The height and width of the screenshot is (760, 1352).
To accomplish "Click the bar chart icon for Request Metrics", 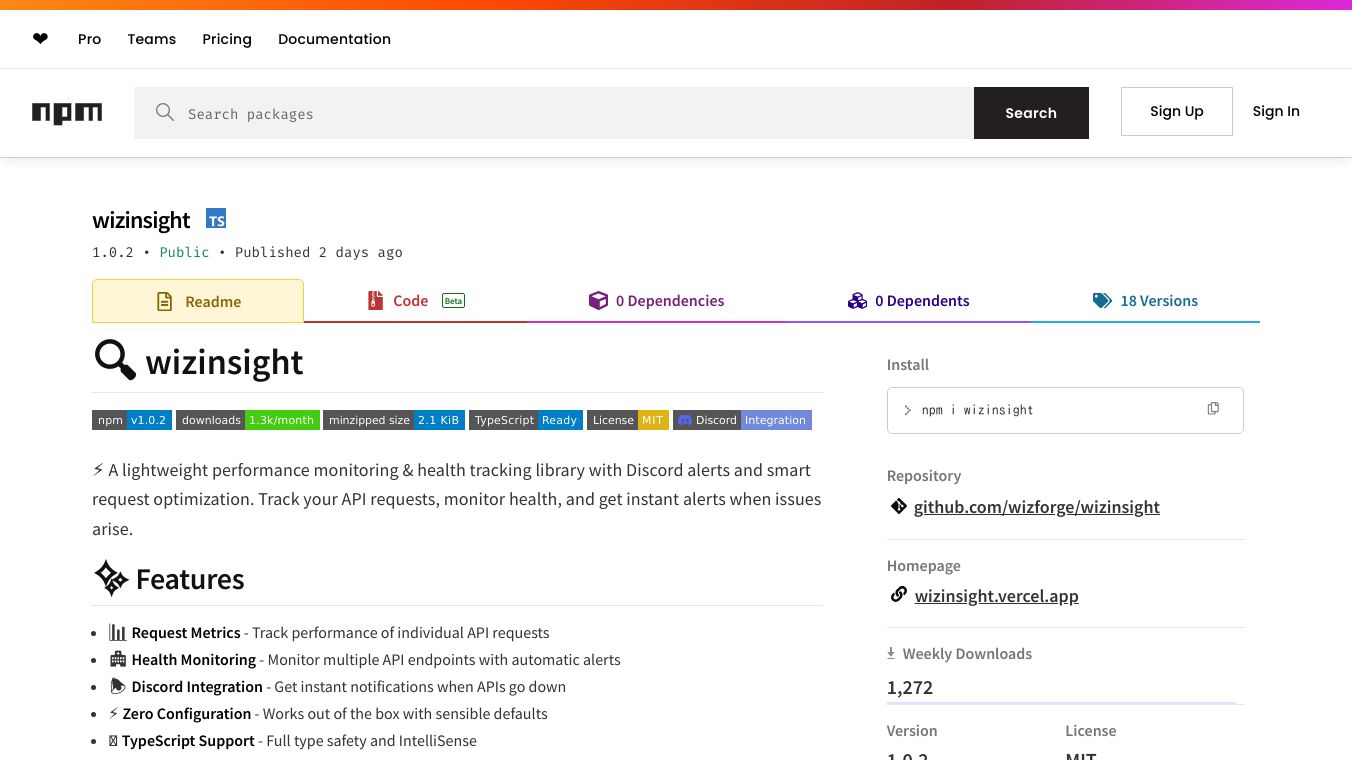I will 118,632.
